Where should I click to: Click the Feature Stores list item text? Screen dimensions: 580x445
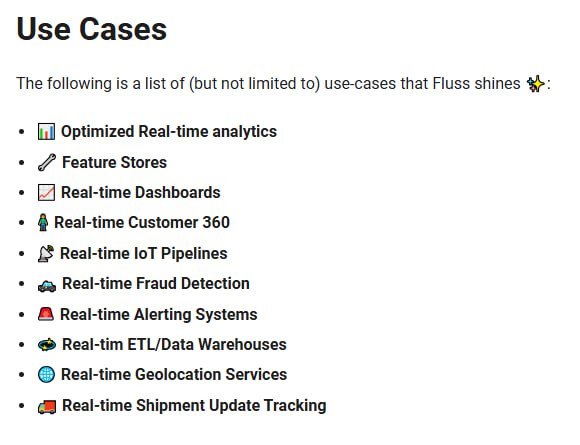coord(115,162)
